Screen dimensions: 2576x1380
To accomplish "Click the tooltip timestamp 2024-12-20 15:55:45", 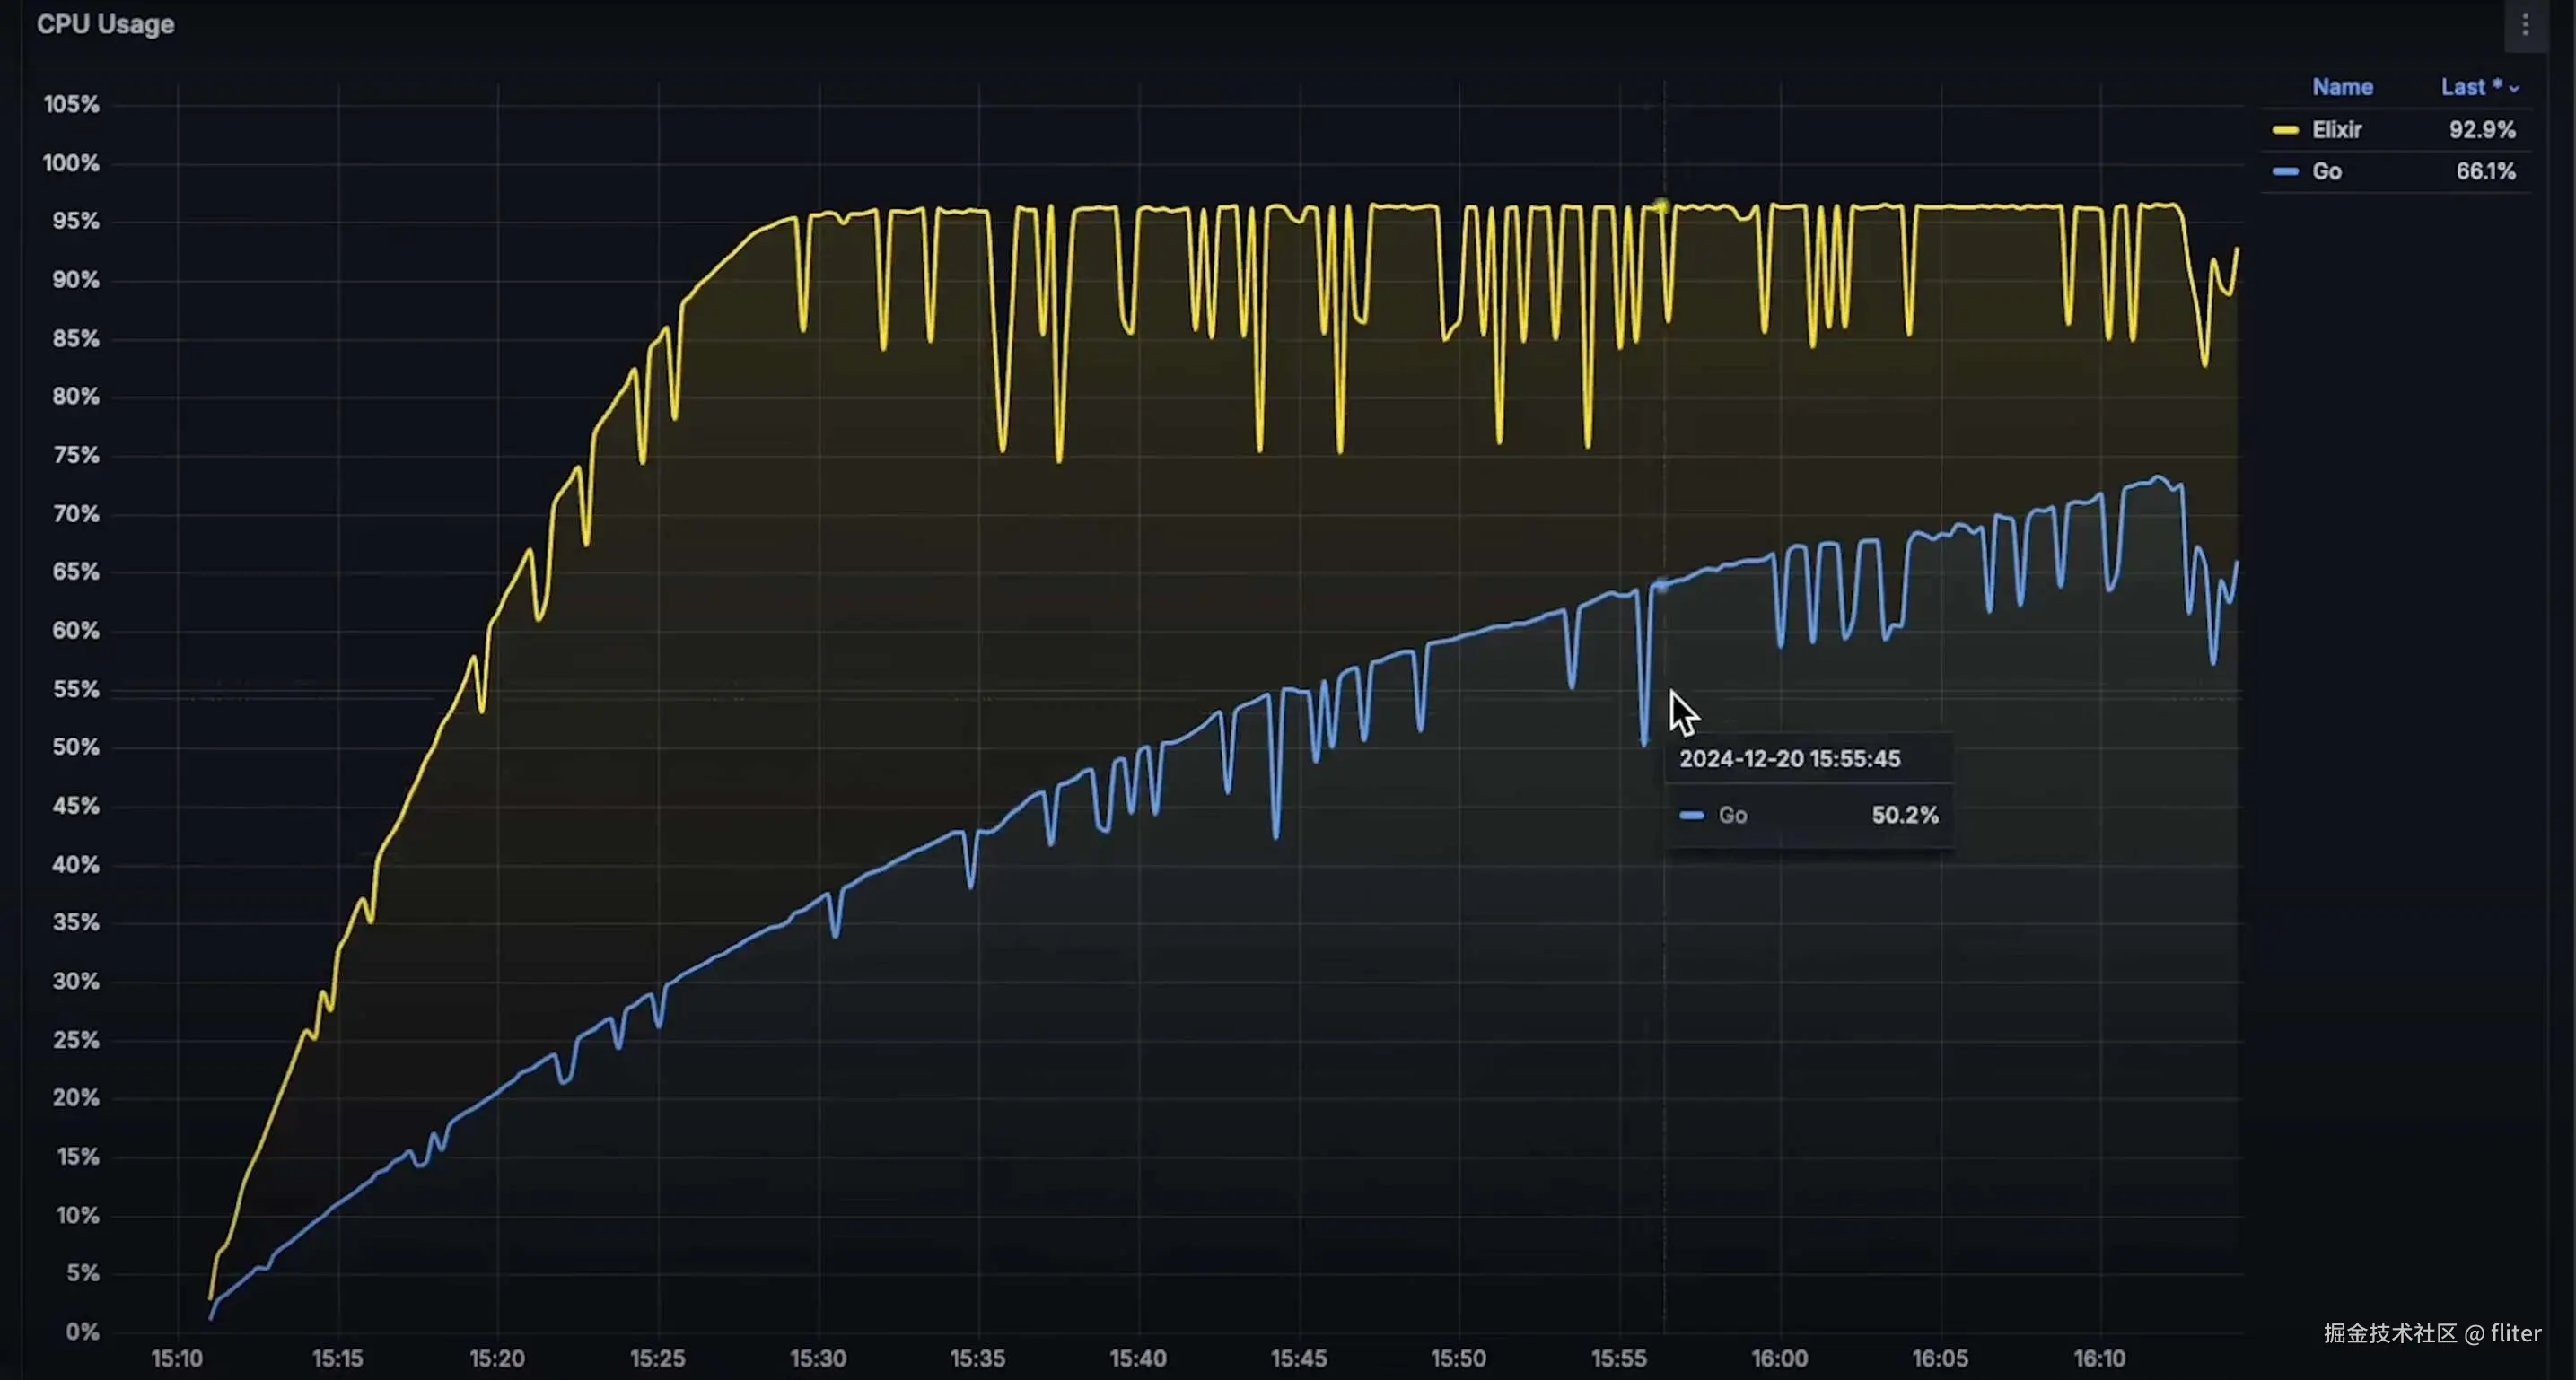I will click(1789, 759).
